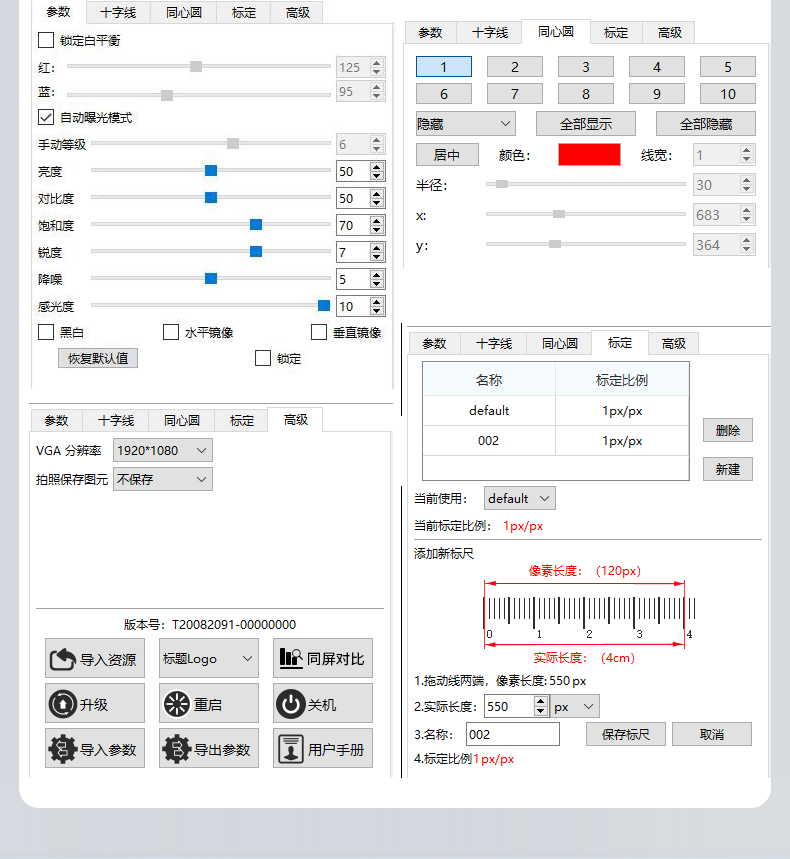Click the 亮度 slider handle
Viewport: 790px width, 859px height.
[x=211, y=170]
